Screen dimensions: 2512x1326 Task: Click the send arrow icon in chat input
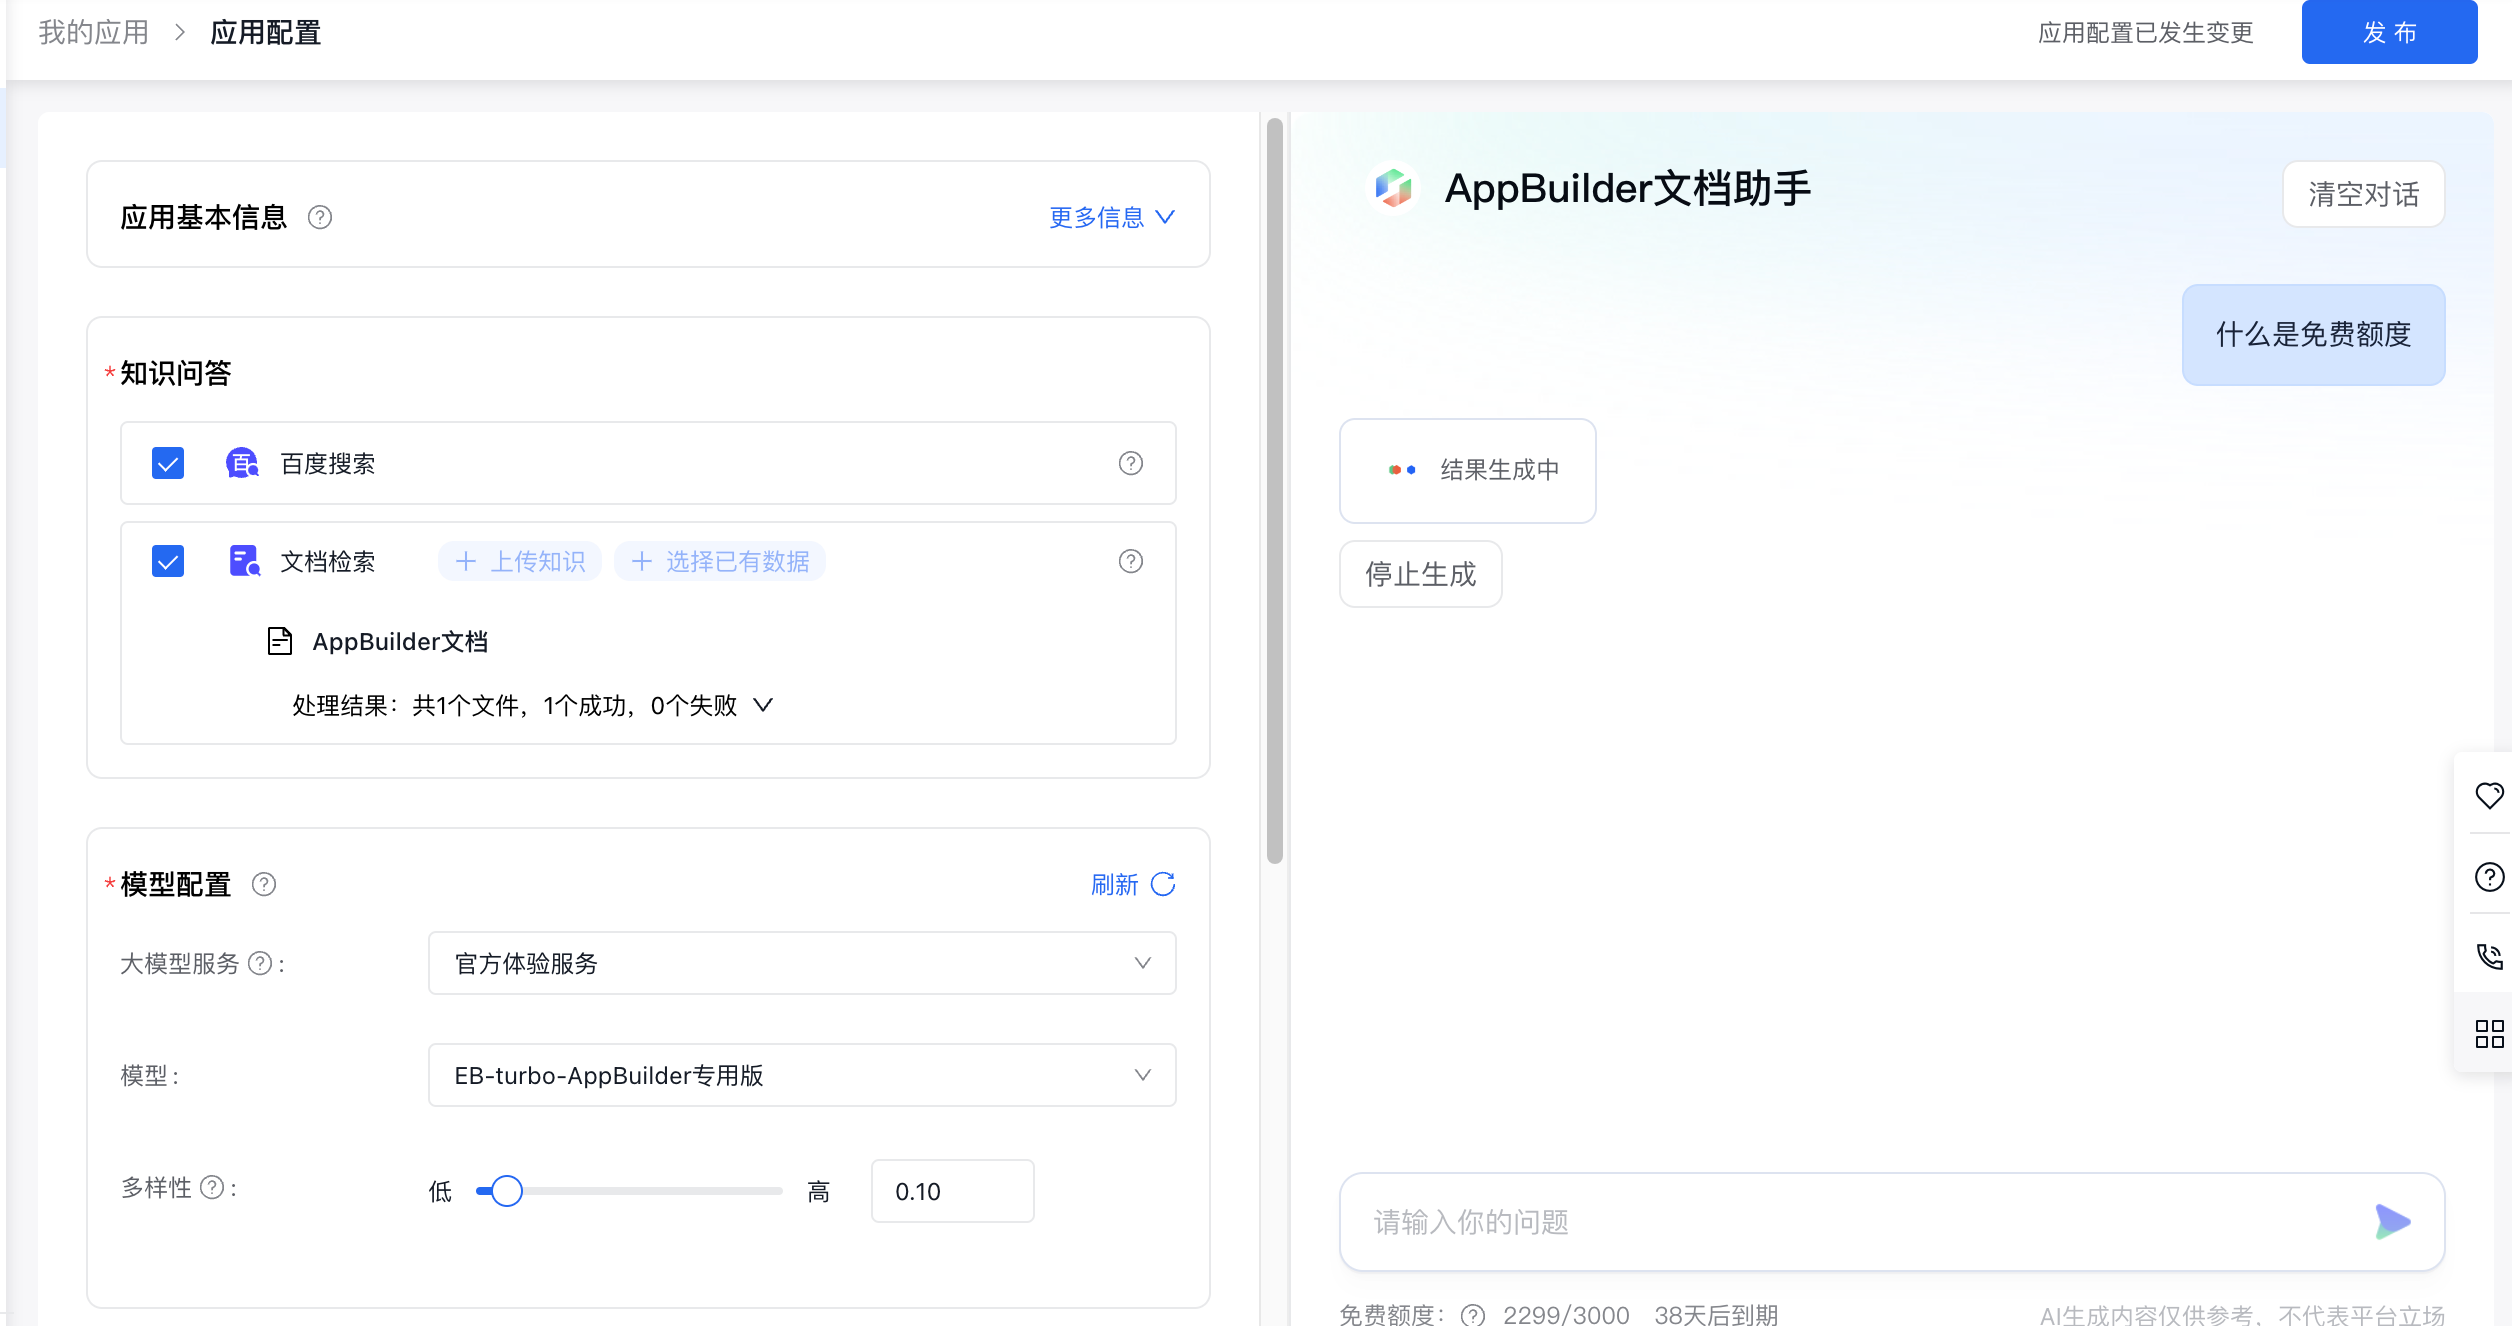point(2392,1221)
